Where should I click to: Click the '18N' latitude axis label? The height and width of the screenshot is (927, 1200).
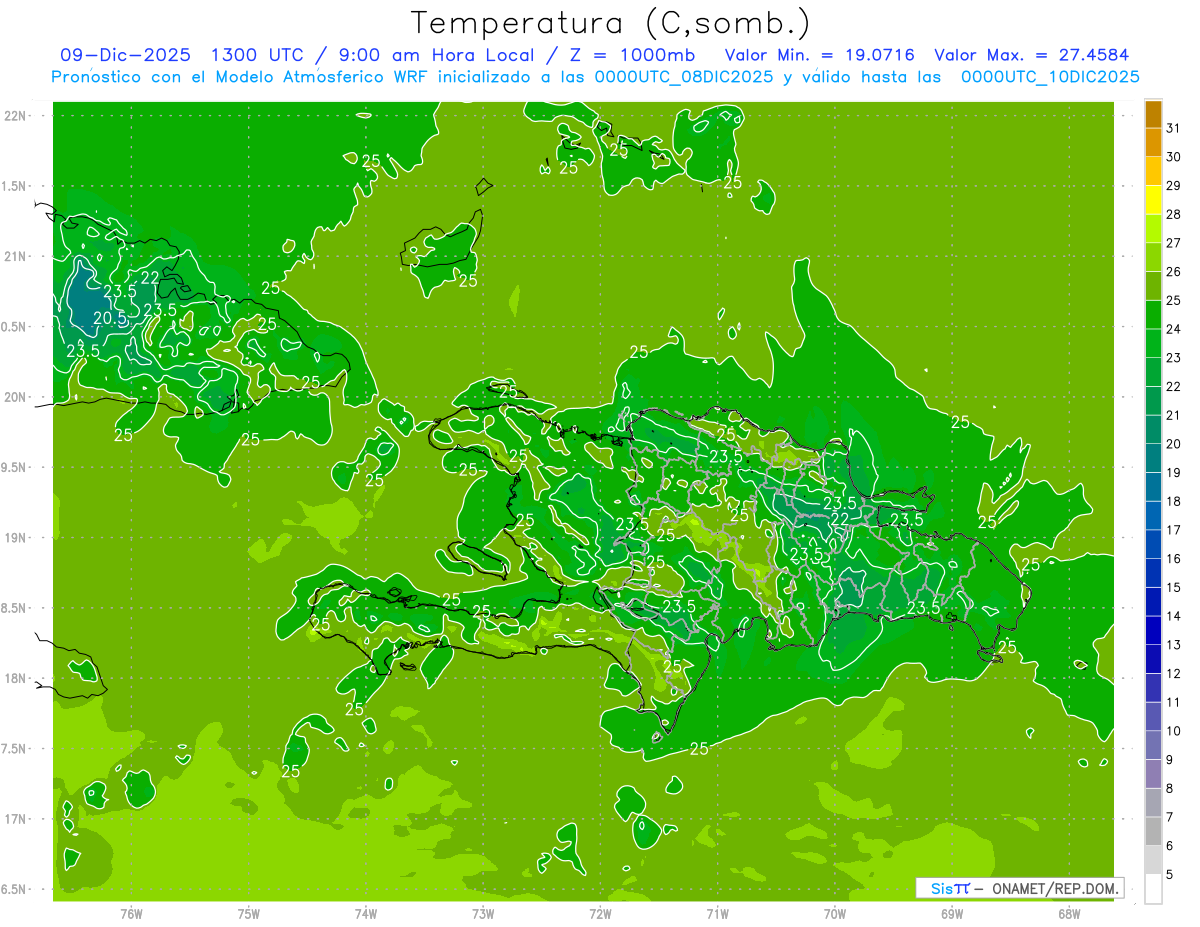(17, 678)
